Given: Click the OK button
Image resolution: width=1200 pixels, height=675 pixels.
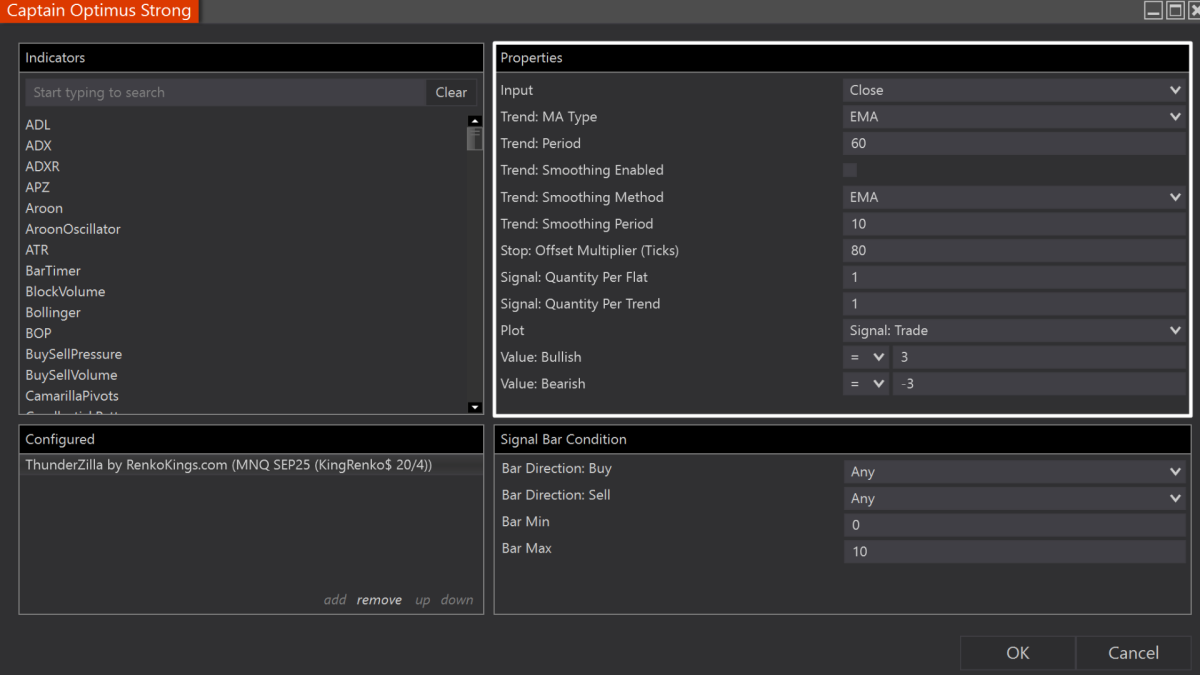Looking at the screenshot, I should (x=1017, y=653).
